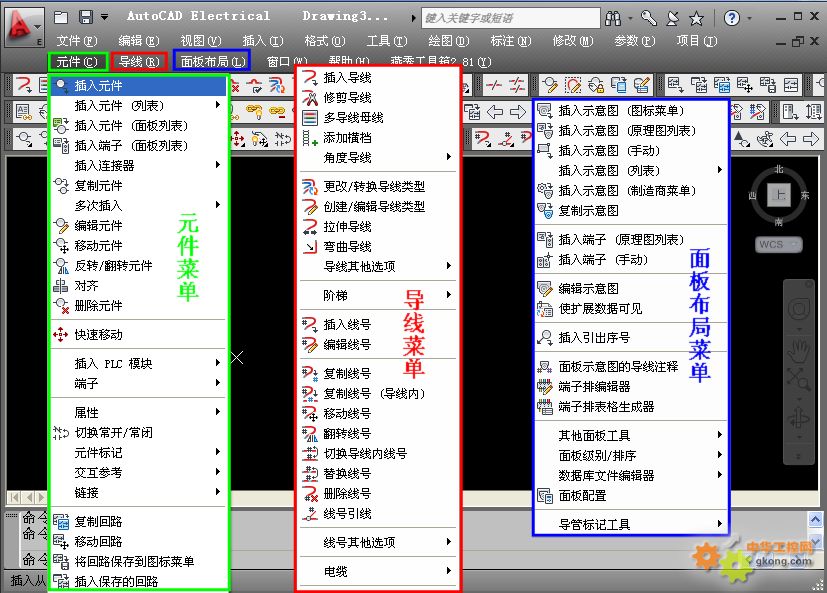Click the 拉伸导线 icon
The height and width of the screenshot is (593, 827).
click(x=310, y=227)
